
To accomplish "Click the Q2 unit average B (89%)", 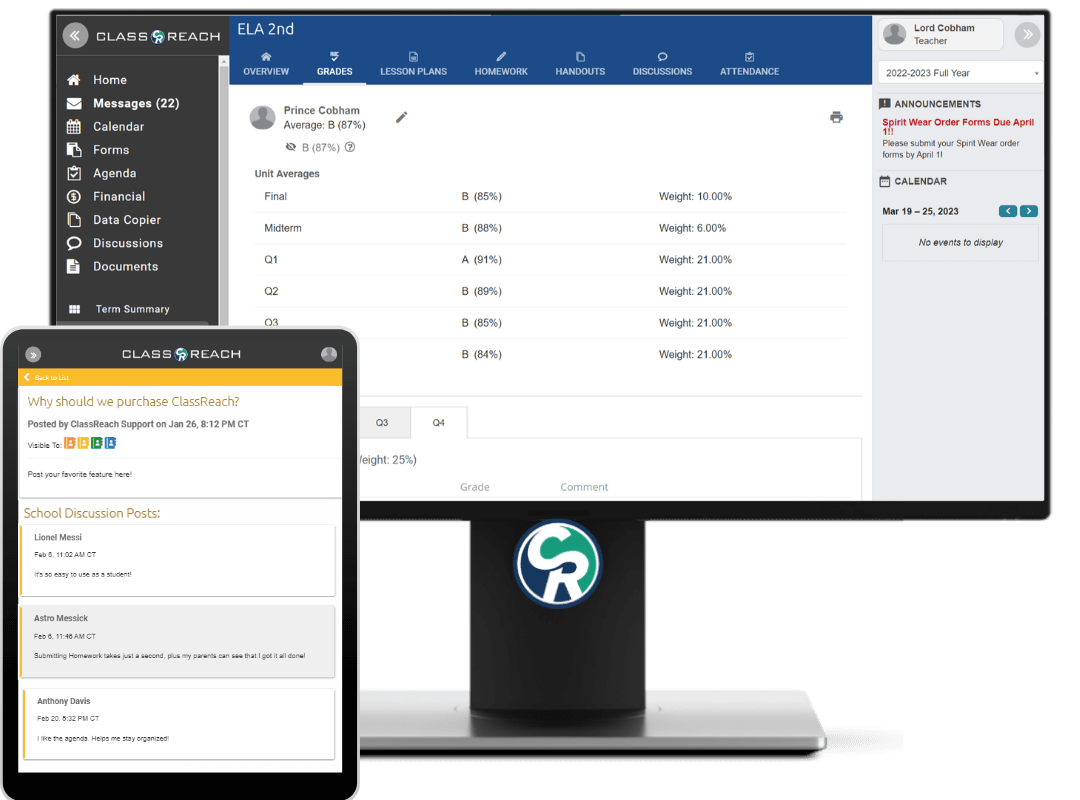I will pos(481,291).
